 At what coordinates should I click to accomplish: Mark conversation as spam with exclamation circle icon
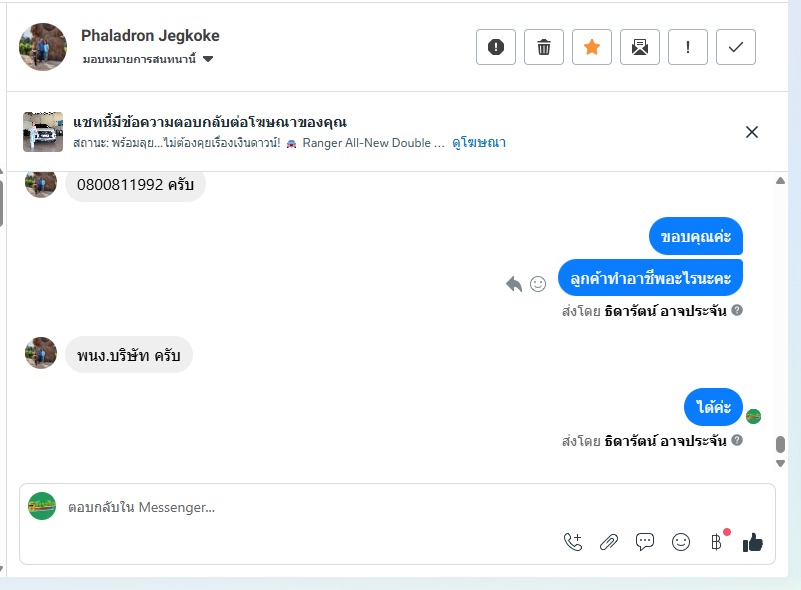click(496, 47)
